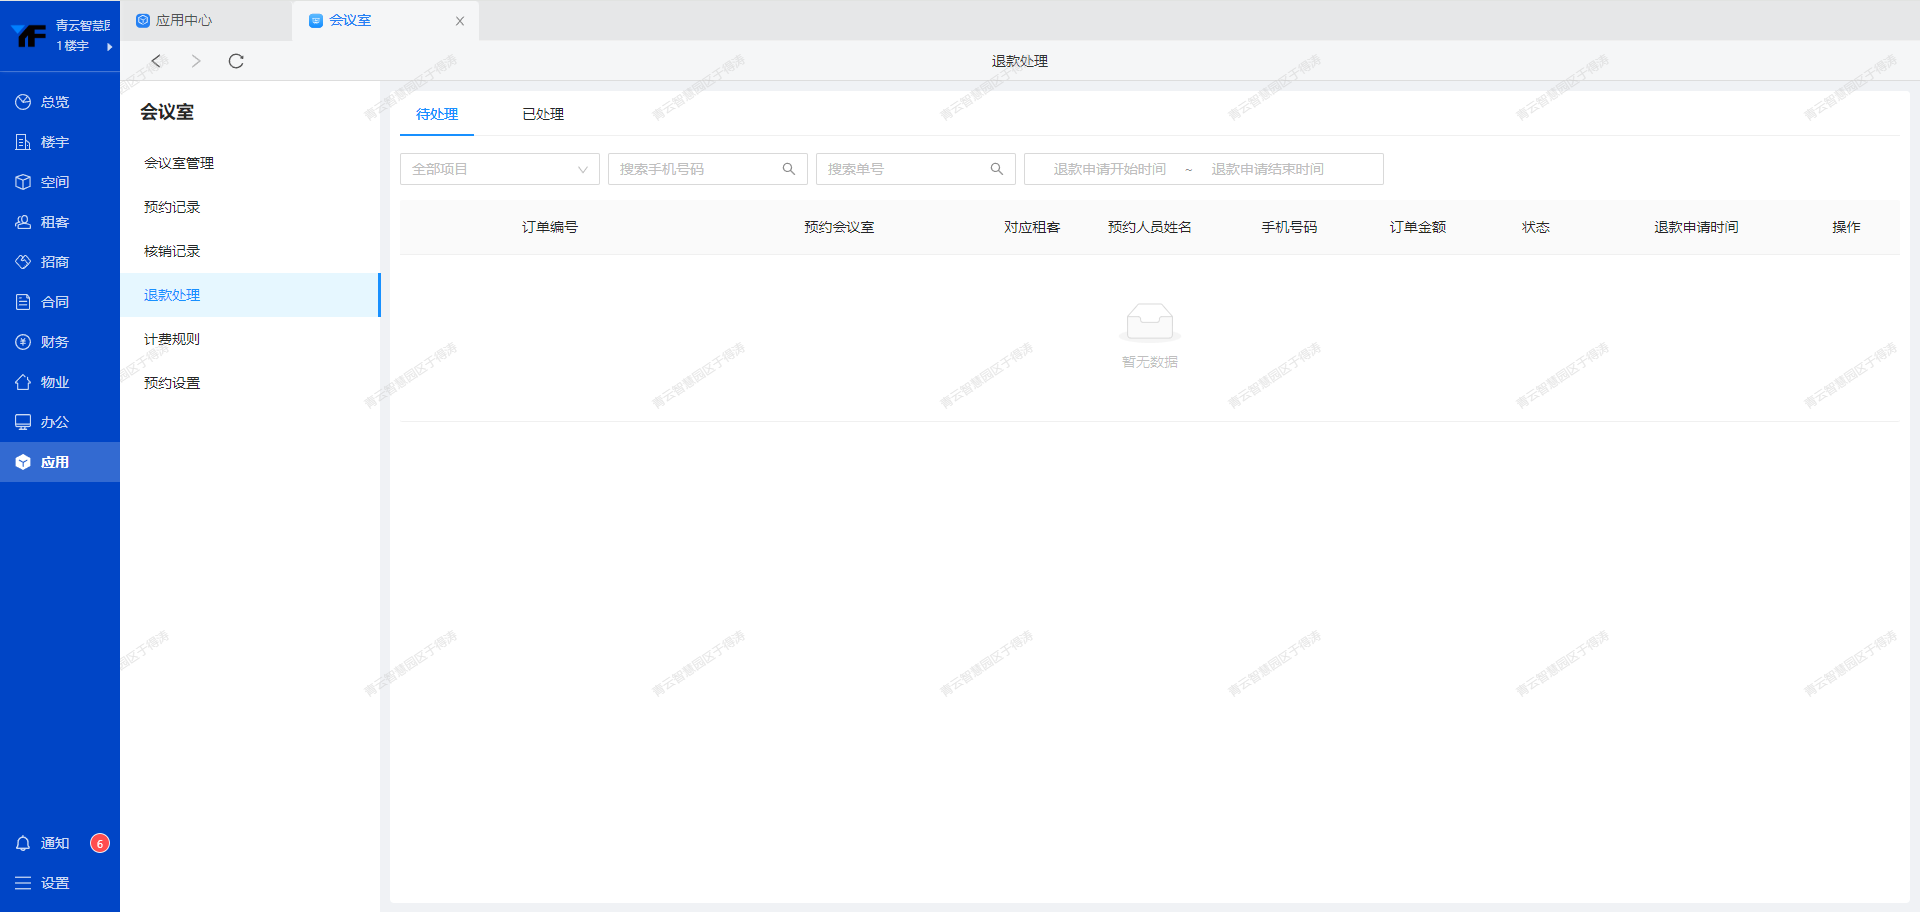Close the 会议室 tab
This screenshot has height=912, width=1920.
(460, 21)
